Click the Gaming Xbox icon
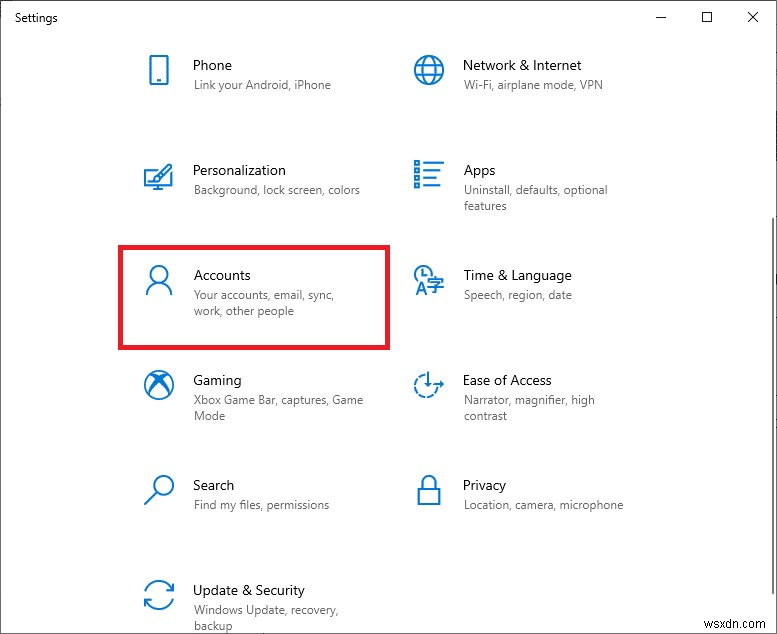 [158, 386]
